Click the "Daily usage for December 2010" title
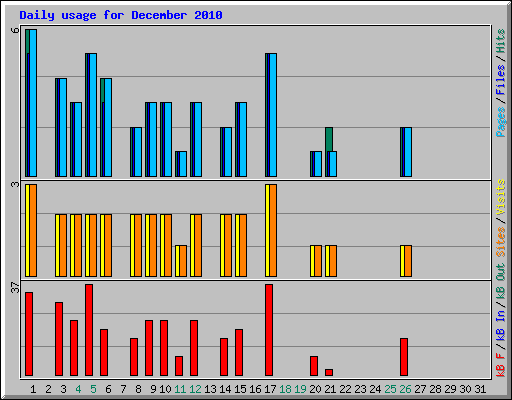The height and width of the screenshot is (400, 512). coord(121,15)
